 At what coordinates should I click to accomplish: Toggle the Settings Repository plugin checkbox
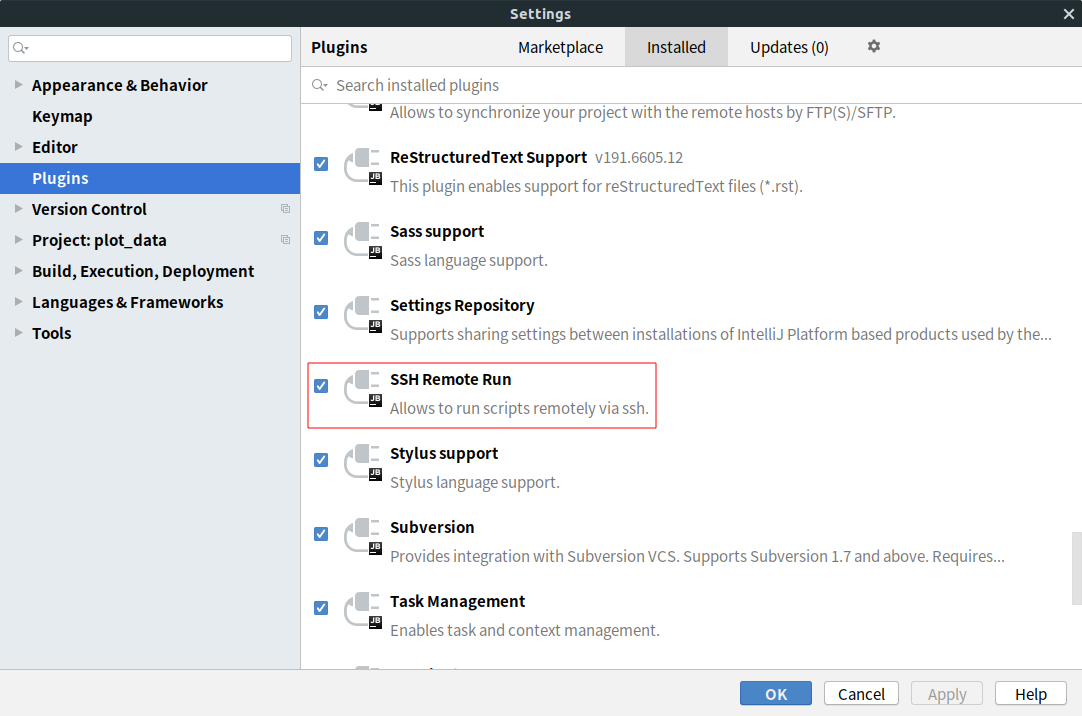(321, 312)
